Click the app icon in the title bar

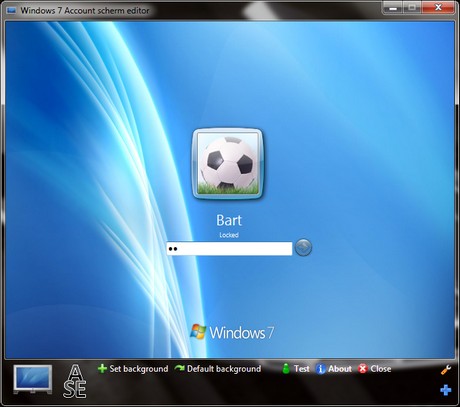tap(12, 11)
